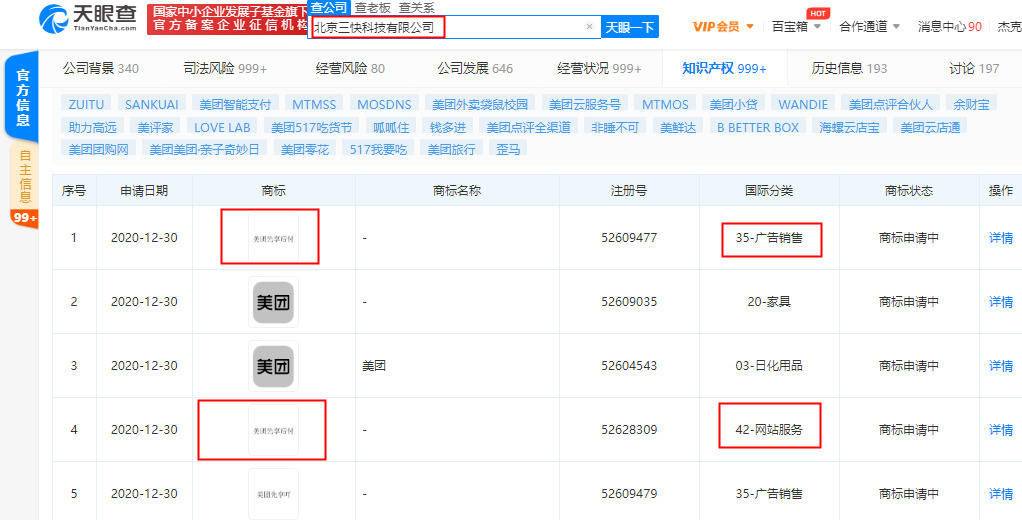Select the MOSDNS trademark tag
Screen dimensions: 1022x520
pyautogui.click(x=384, y=104)
